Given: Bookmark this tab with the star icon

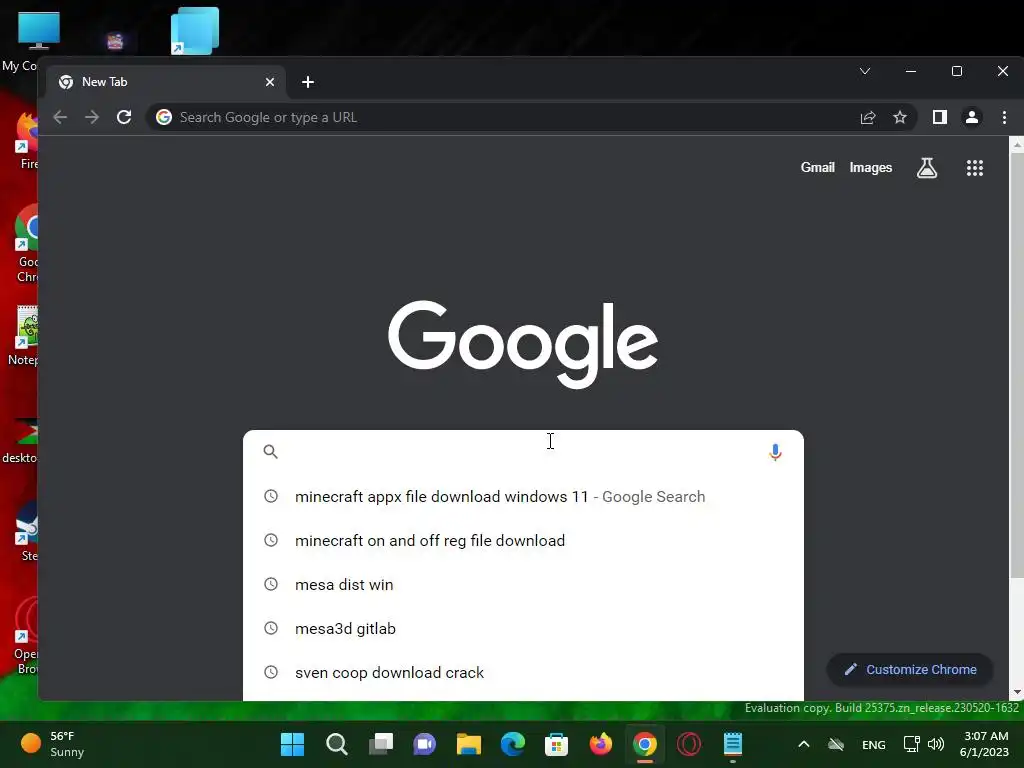Looking at the screenshot, I should (x=900, y=118).
